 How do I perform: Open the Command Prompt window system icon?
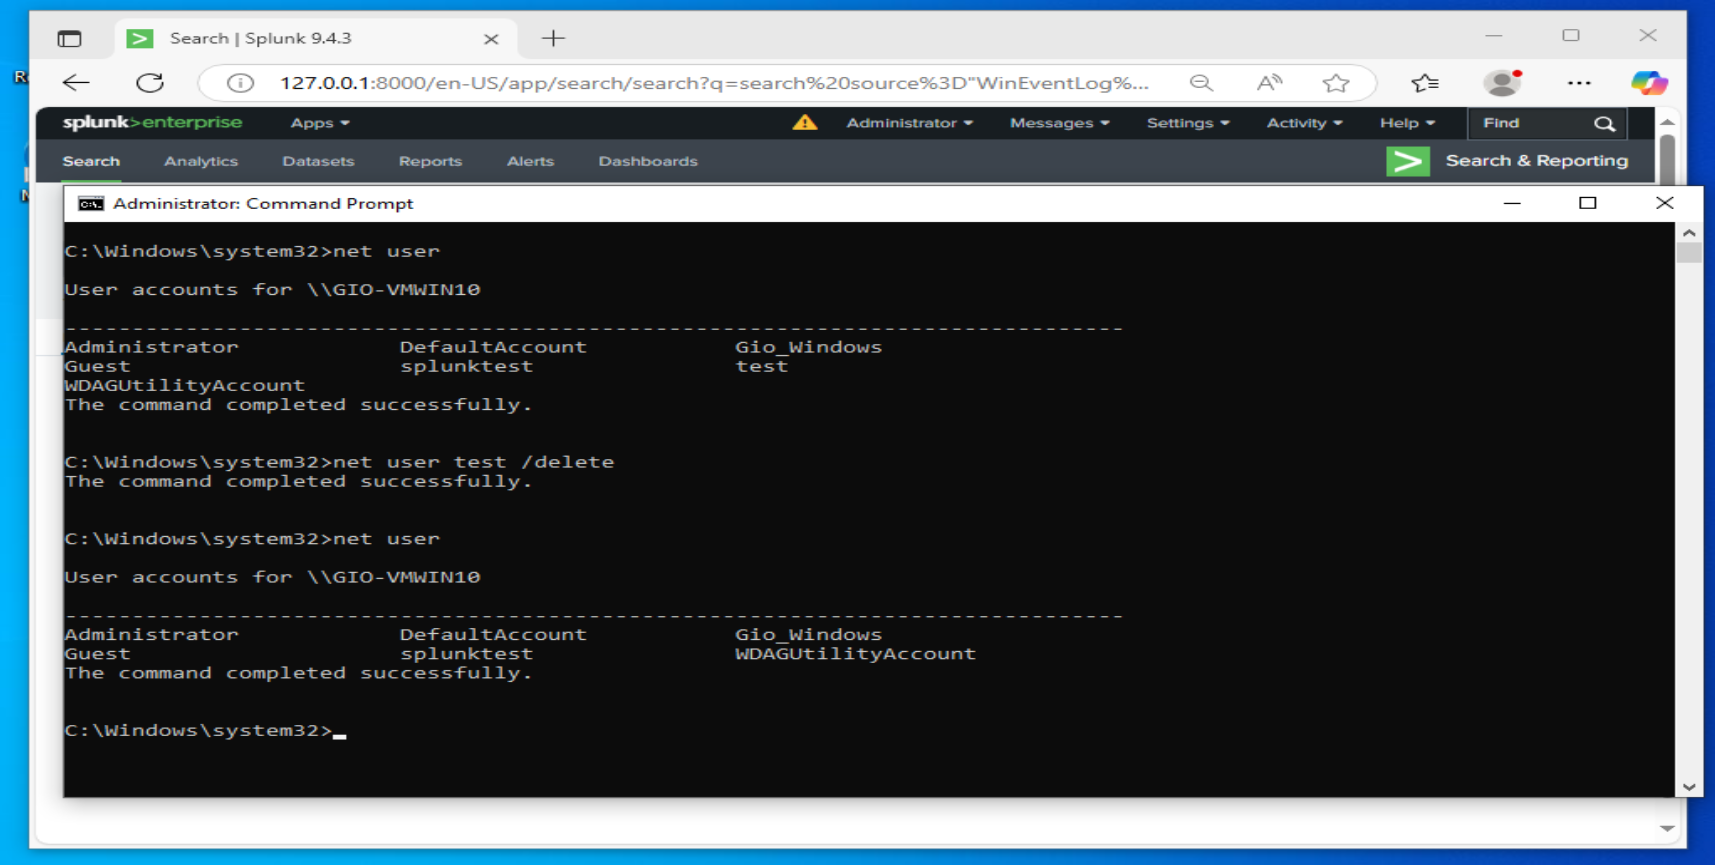pos(91,203)
